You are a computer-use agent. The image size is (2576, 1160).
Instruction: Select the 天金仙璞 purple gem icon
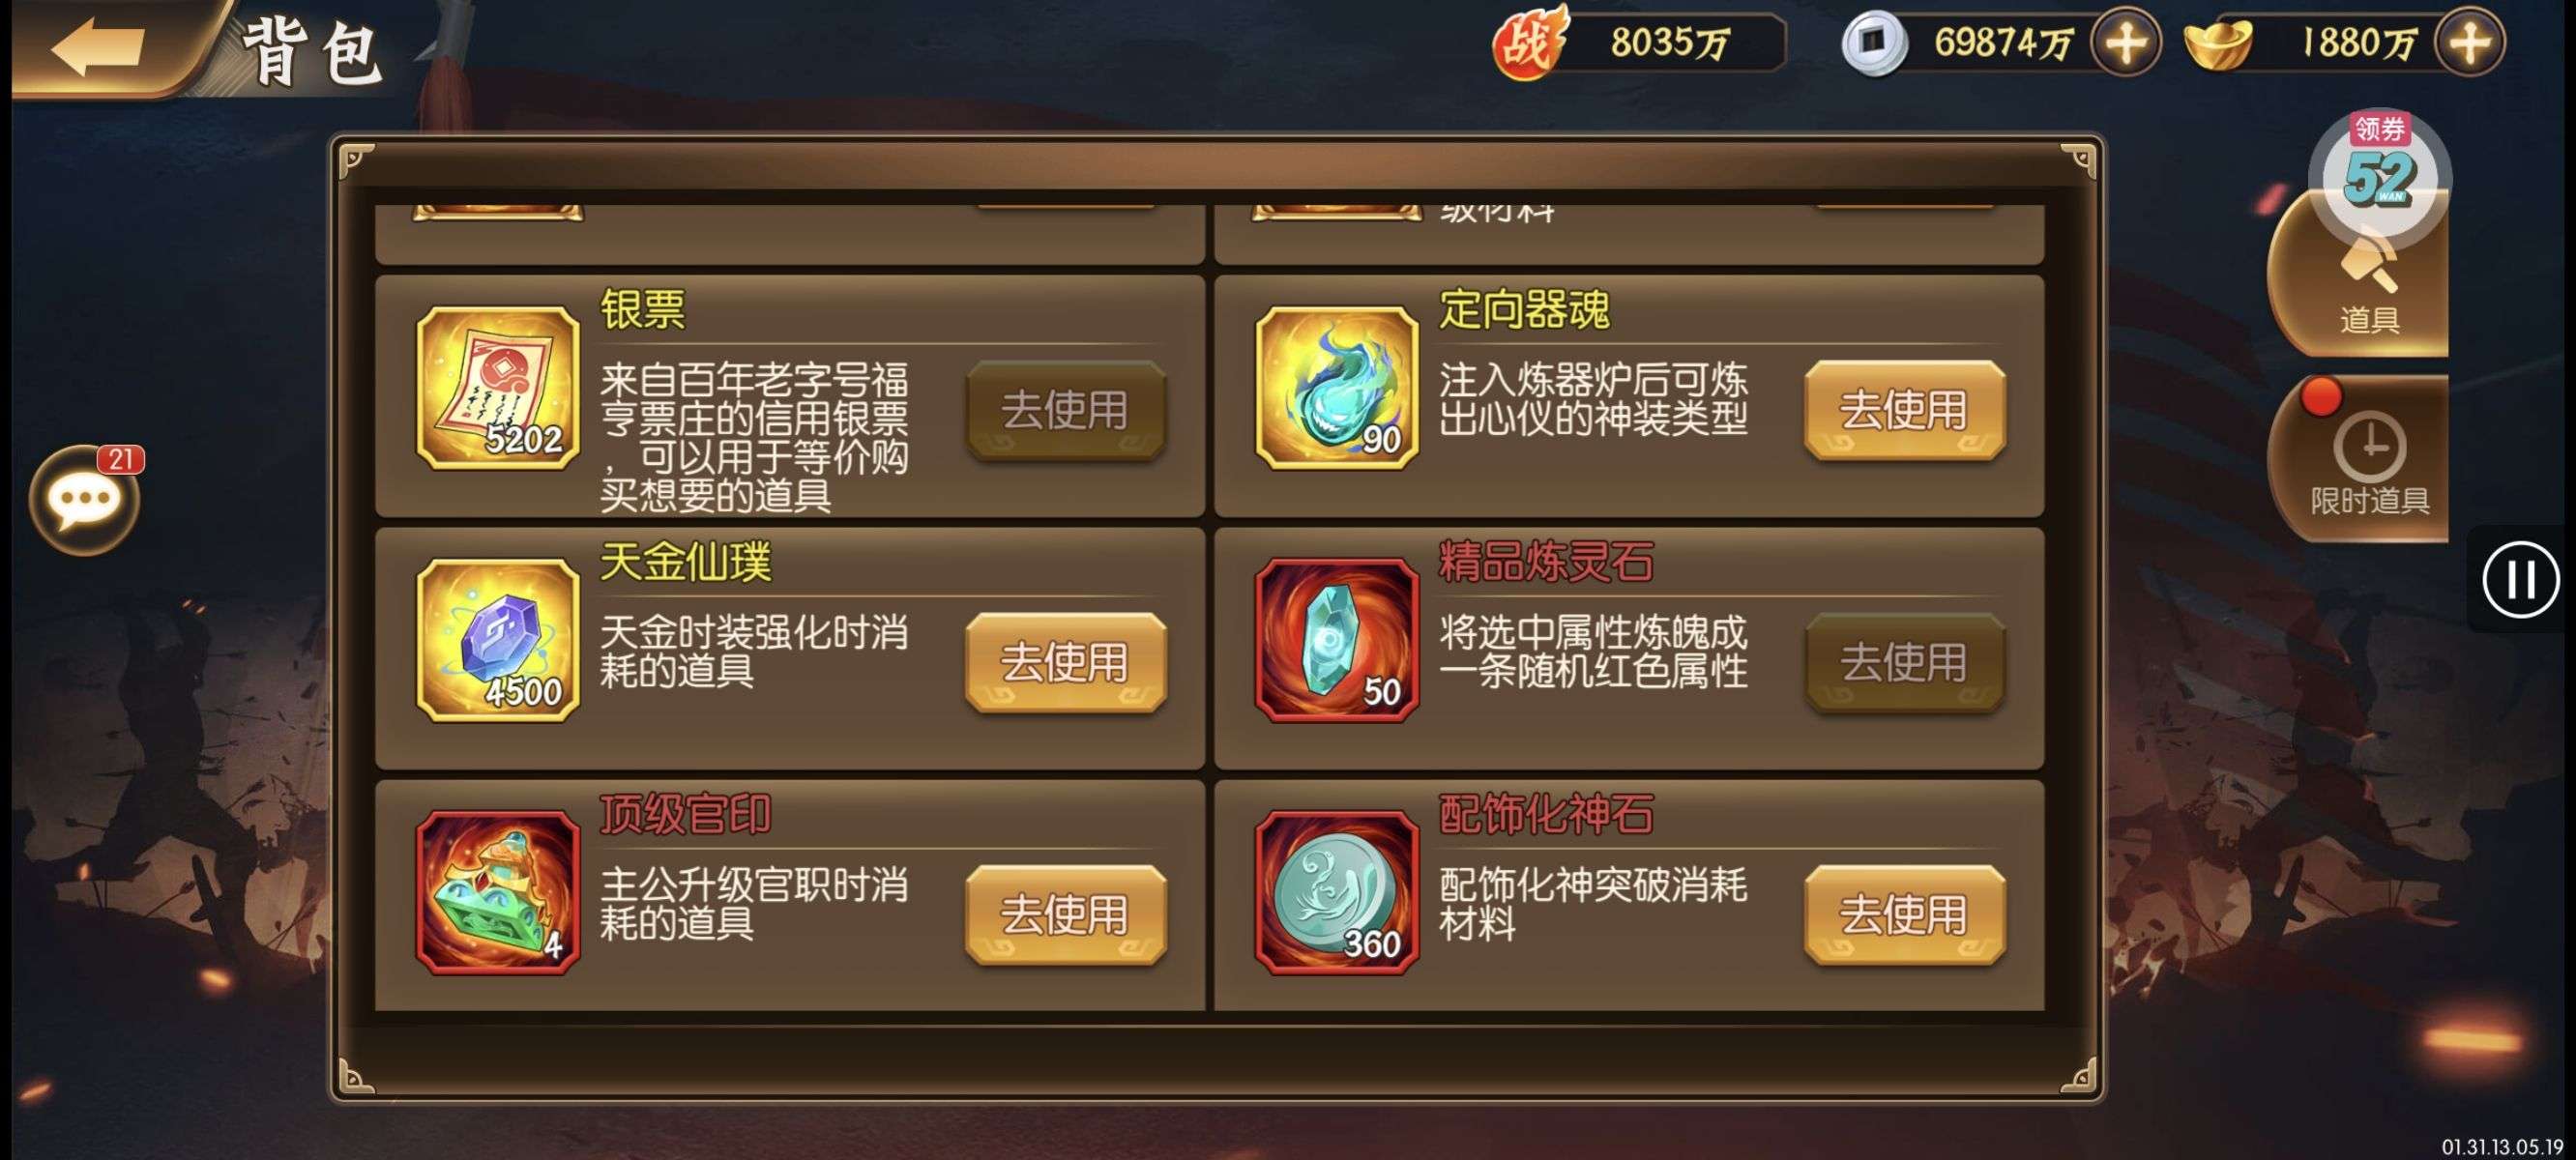coord(497,640)
